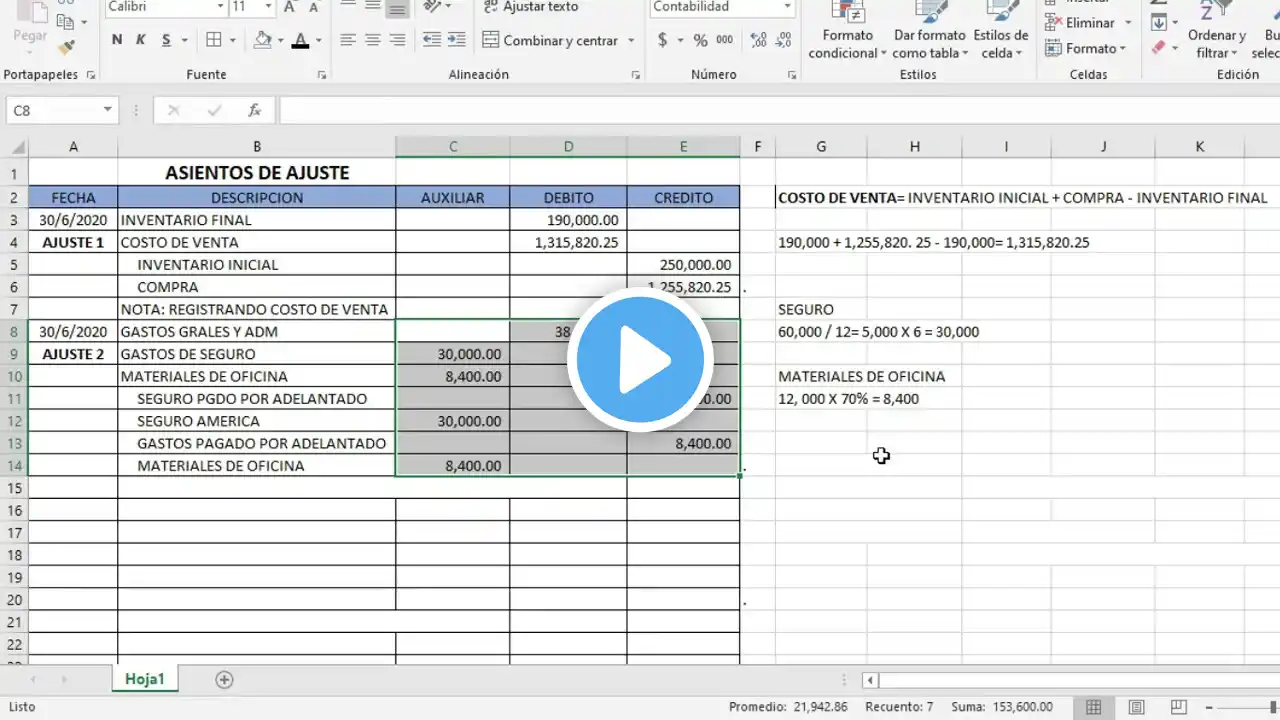Viewport: 1280px width, 720px height.
Task: Open fill color dropdown arrow
Action: pos(281,41)
